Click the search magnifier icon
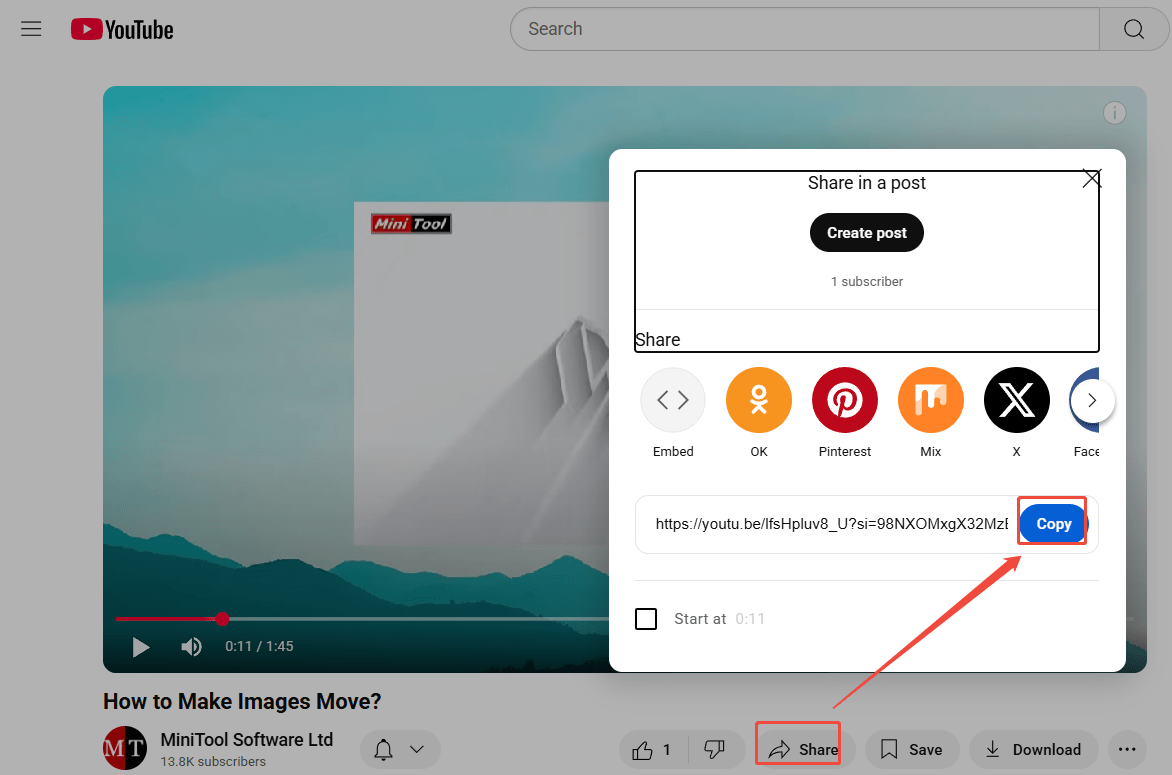This screenshot has width=1172, height=775. tap(1133, 29)
